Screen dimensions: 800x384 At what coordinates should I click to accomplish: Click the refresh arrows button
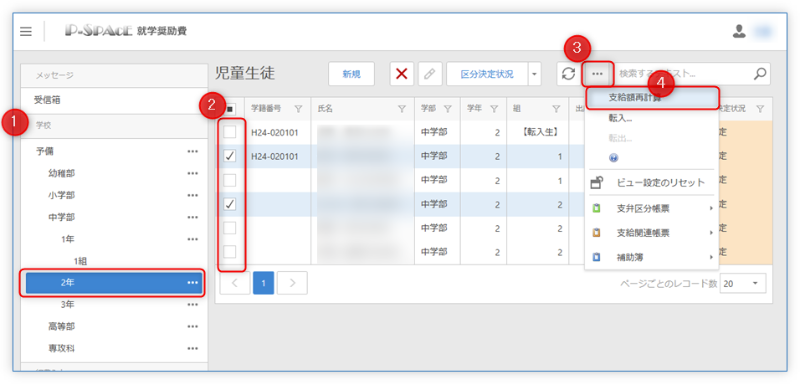click(568, 74)
